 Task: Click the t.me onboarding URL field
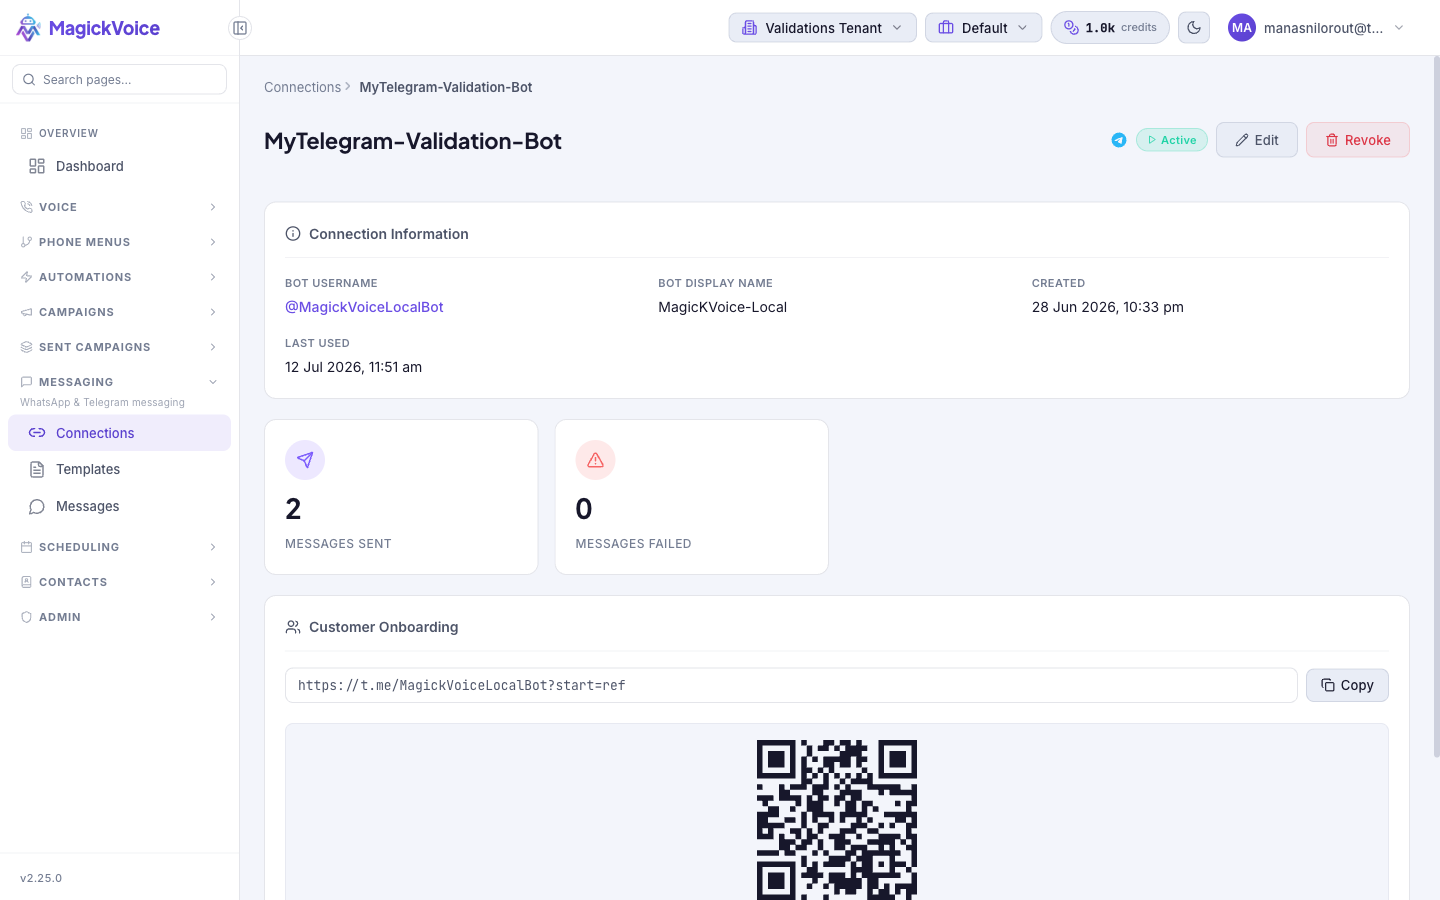click(x=791, y=685)
